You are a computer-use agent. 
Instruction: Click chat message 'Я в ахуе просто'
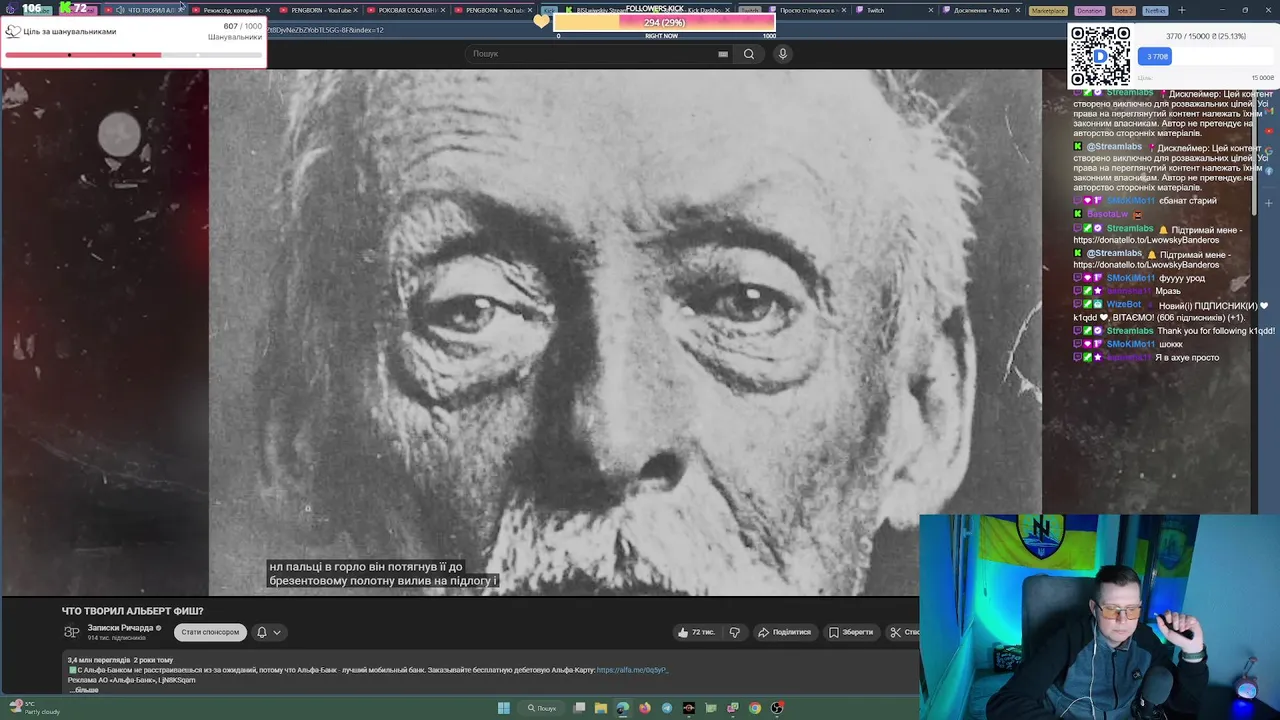(1187, 357)
